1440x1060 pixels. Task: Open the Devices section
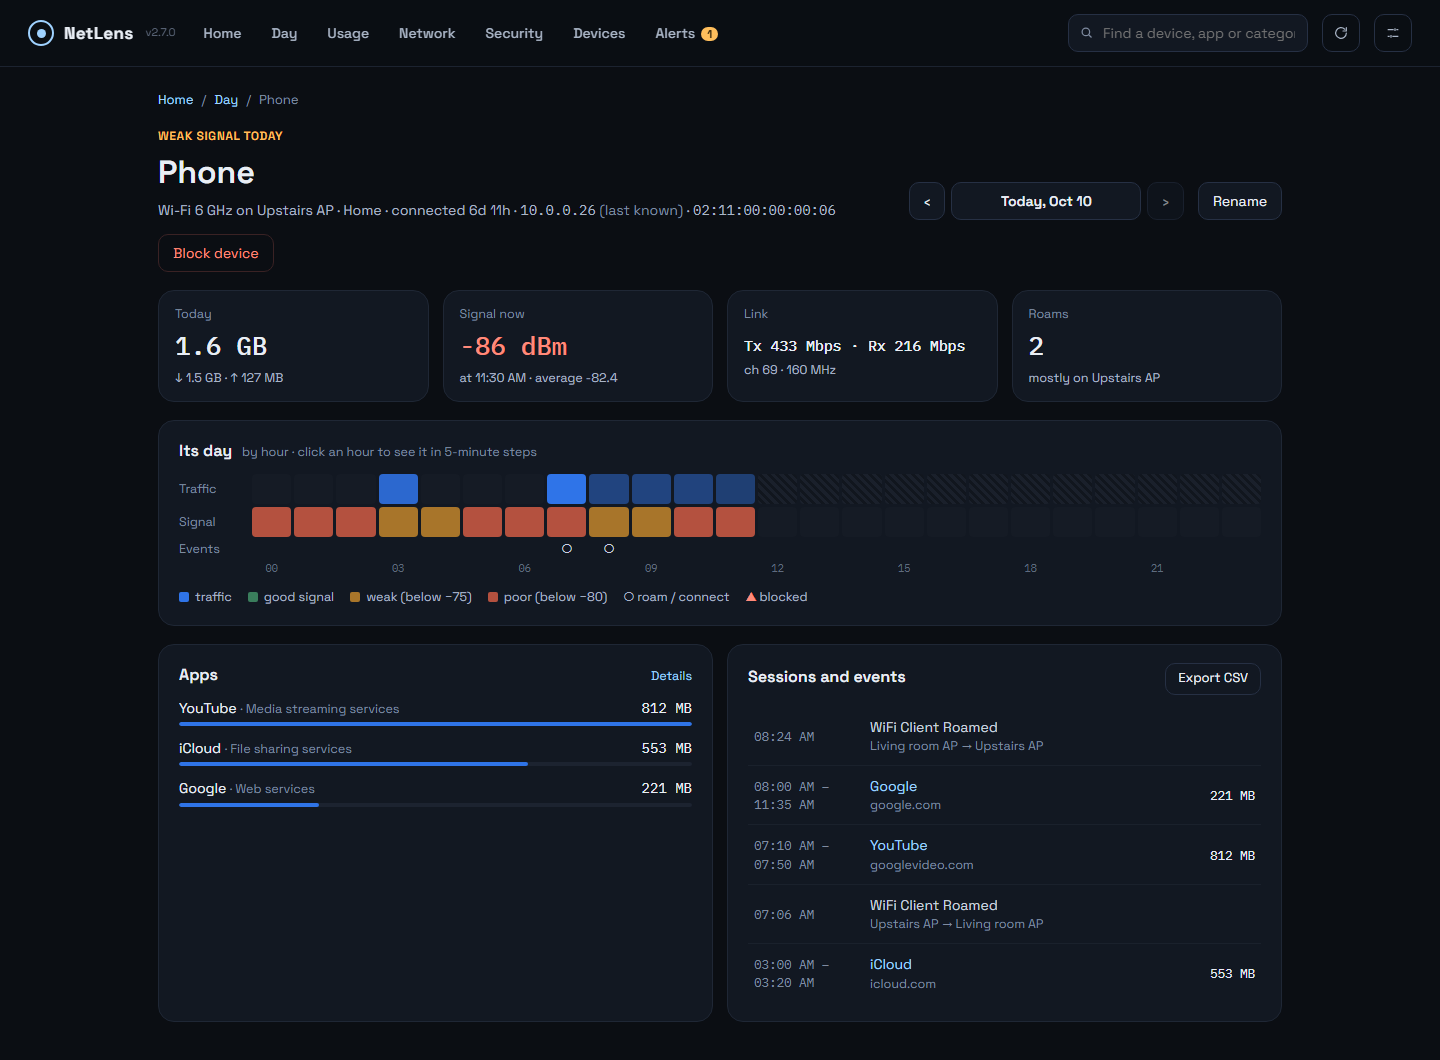tap(599, 33)
